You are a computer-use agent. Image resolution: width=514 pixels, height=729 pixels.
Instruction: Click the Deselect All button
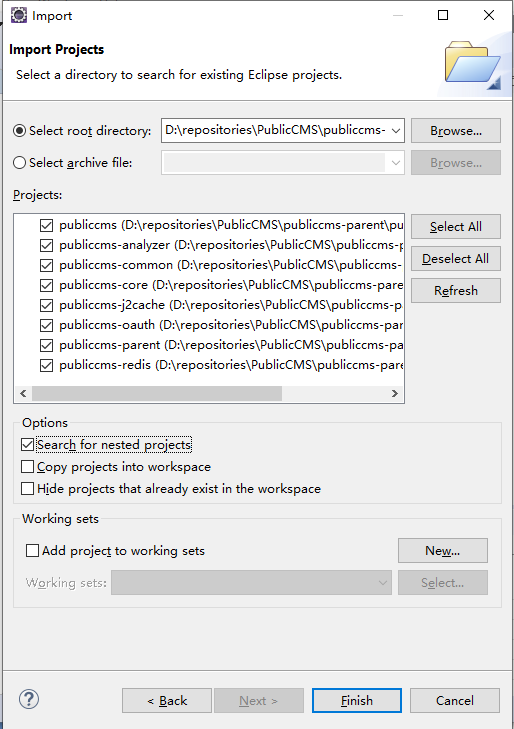click(455, 258)
